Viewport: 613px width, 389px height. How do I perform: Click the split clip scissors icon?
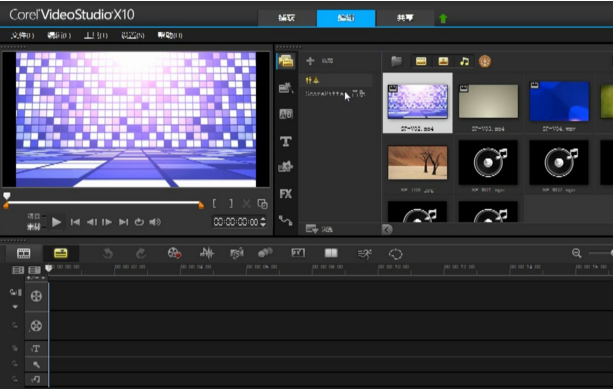click(246, 203)
